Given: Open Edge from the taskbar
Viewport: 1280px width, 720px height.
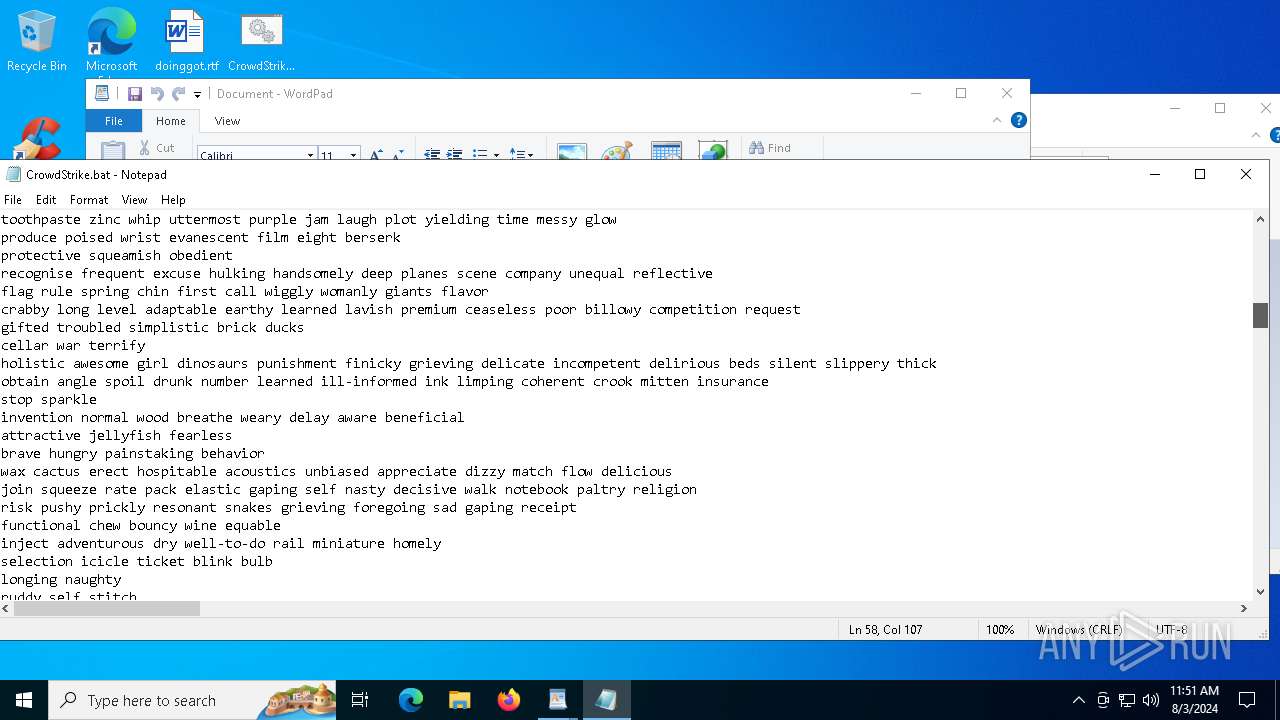Looking at the screenshot, I should (411, 700).
